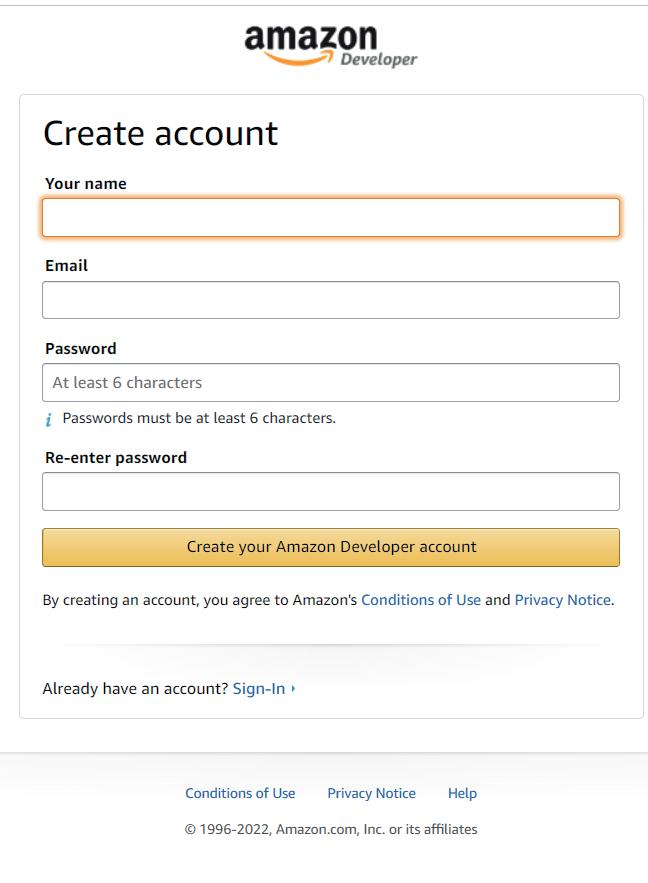Open the footer Privacy Notice link
648x883 pixels.
point(371,793)
